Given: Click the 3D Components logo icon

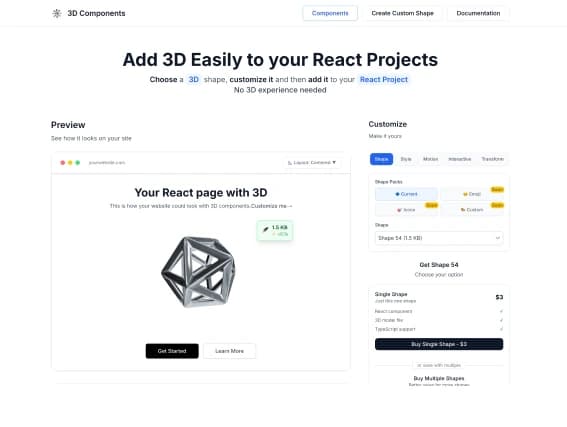Looking at the screenshot, I should click(57, 13).
